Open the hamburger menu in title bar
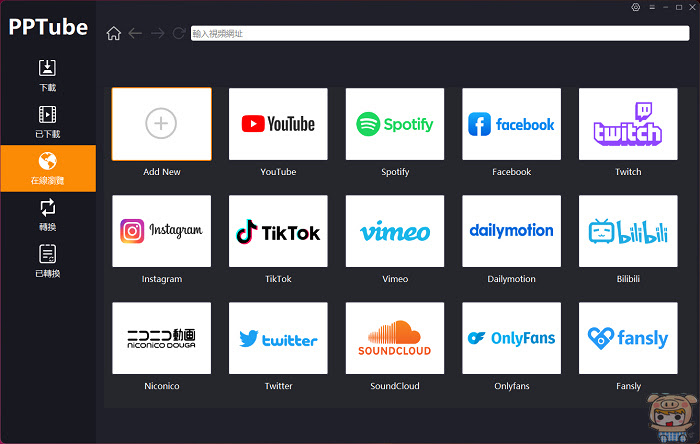 pyautogui.click(x=652, y=7)
